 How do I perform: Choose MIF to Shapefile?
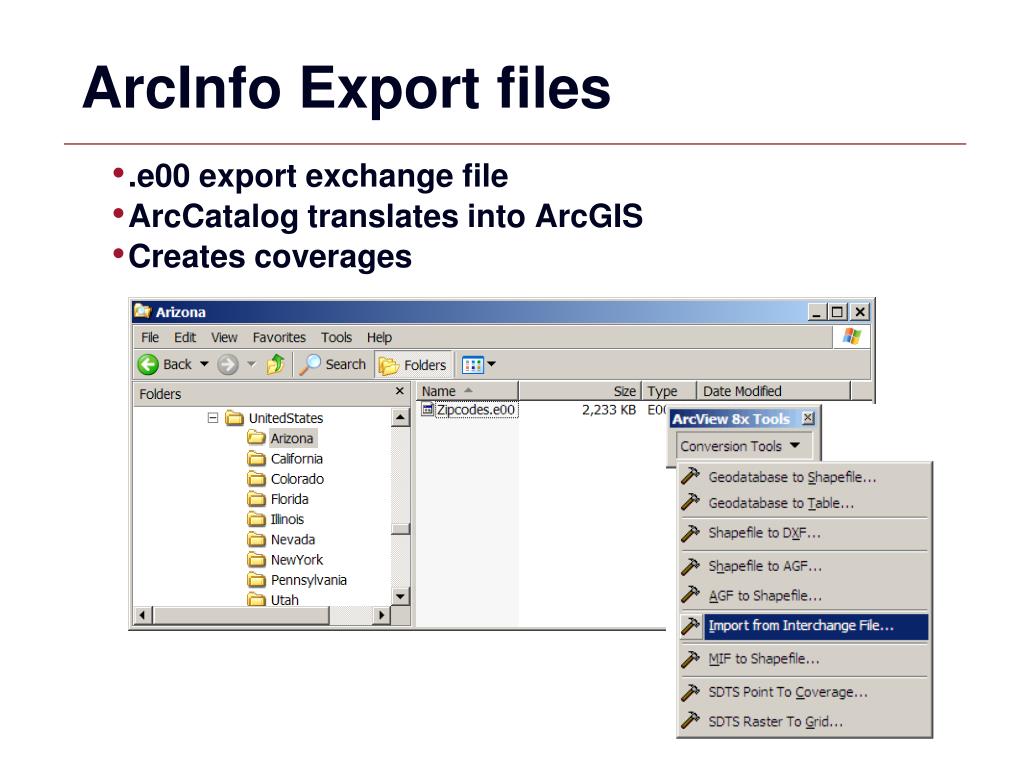[x=803, y=659]
